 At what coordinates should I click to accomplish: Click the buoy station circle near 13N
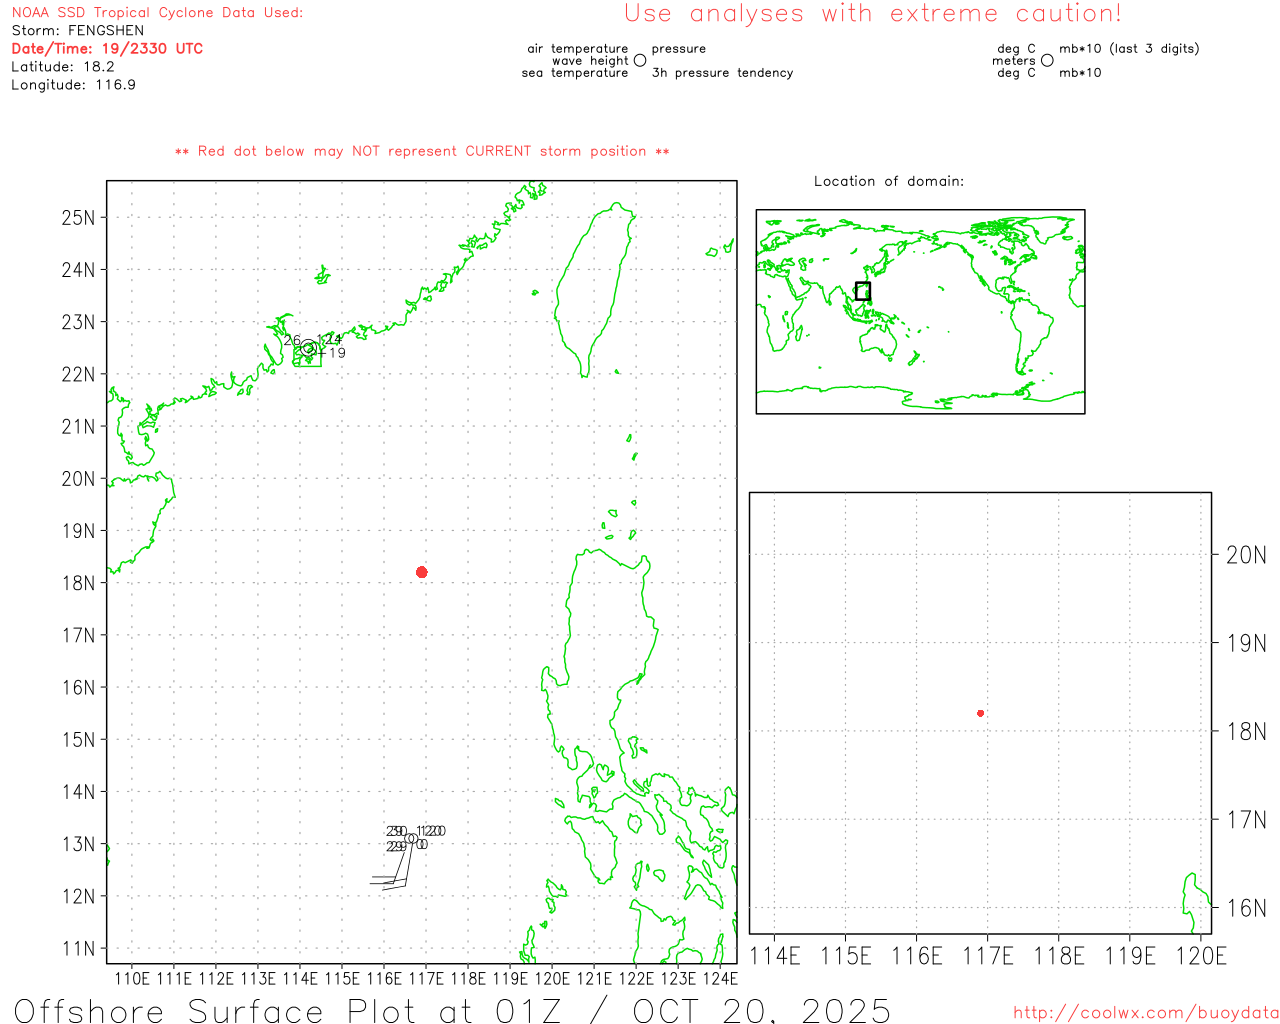pos(411,839)
